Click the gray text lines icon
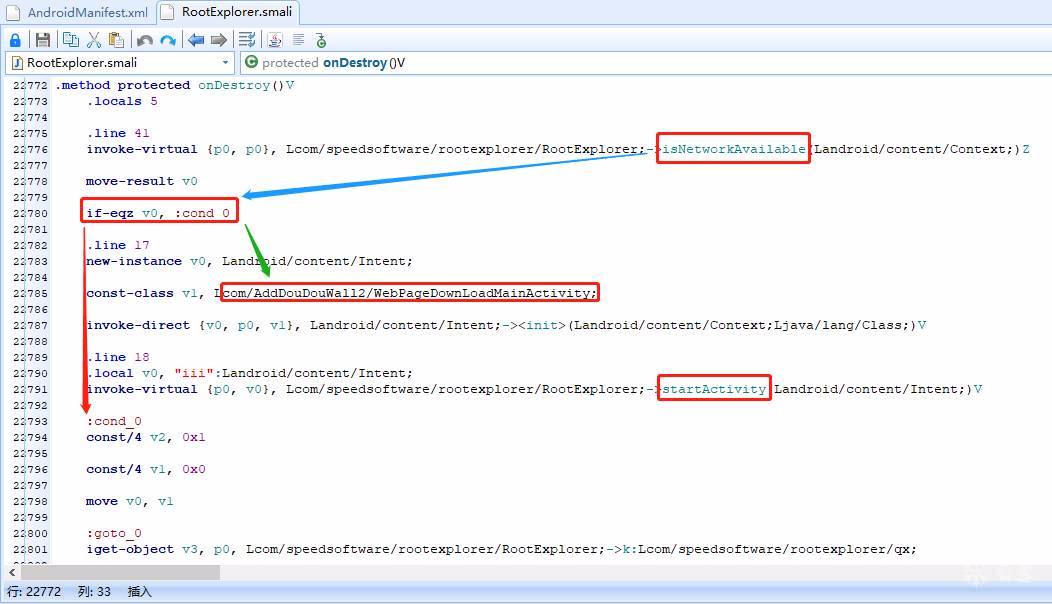 click(298, 40)
